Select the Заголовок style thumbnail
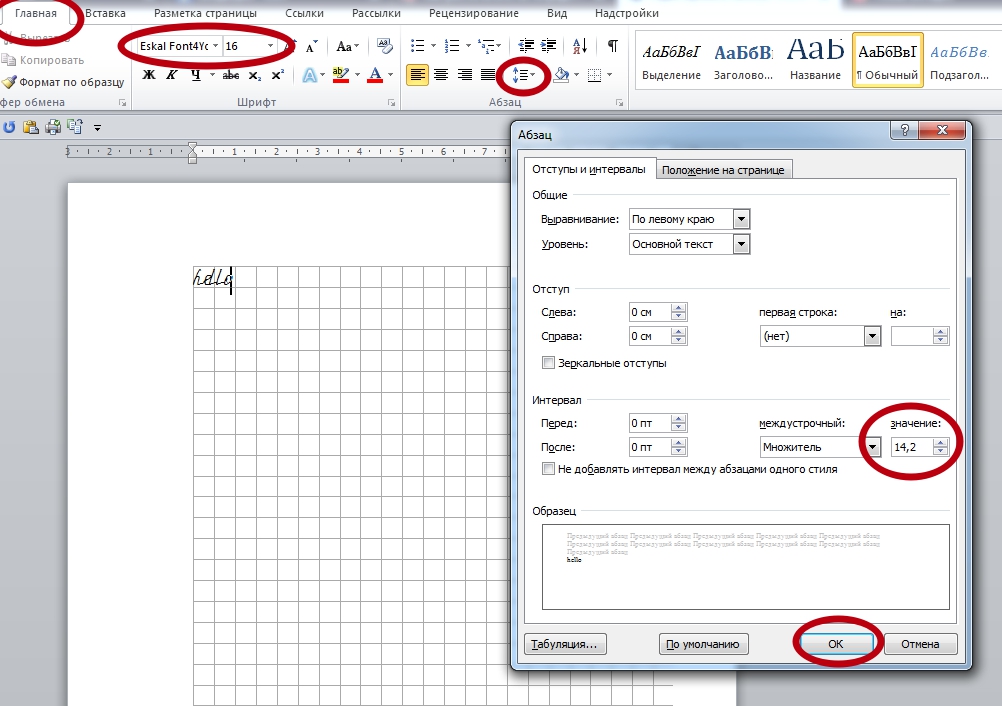This screenshot has width=1002, height=706. [743, 58]
